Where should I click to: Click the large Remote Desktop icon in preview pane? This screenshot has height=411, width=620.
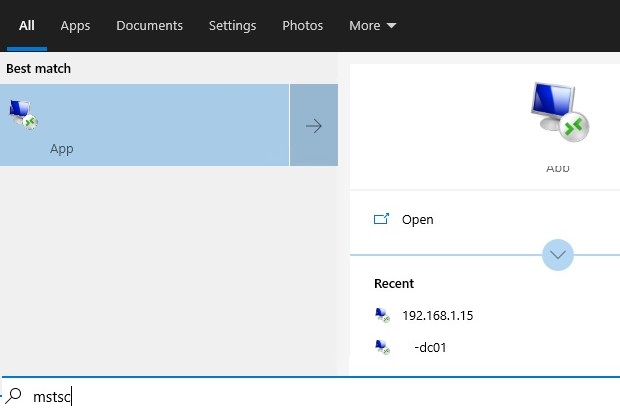(558, 111)
